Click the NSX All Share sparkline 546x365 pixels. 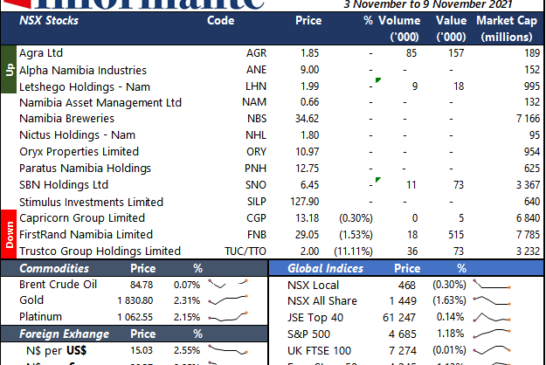click(492, 300)
